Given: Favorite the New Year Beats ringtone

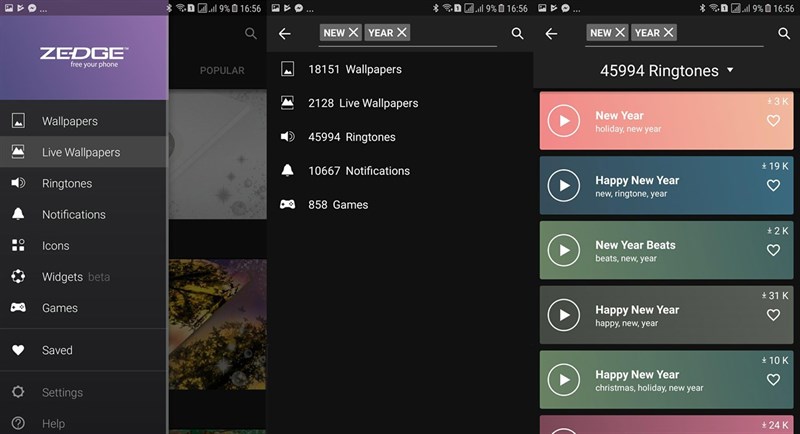Looking at the screenshot, I should click(x=773, y=250).
